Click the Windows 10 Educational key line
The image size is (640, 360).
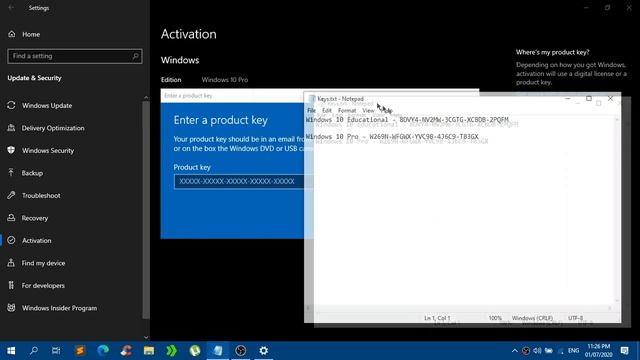point(407,120)
